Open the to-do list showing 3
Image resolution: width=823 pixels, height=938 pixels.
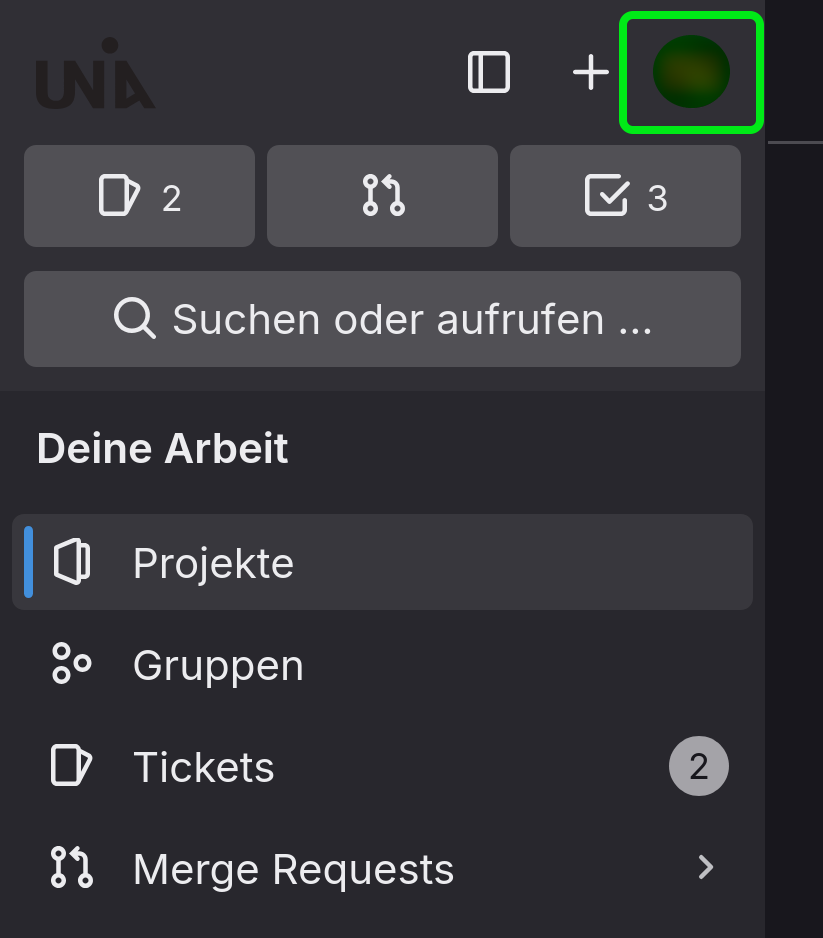point(625,196)
